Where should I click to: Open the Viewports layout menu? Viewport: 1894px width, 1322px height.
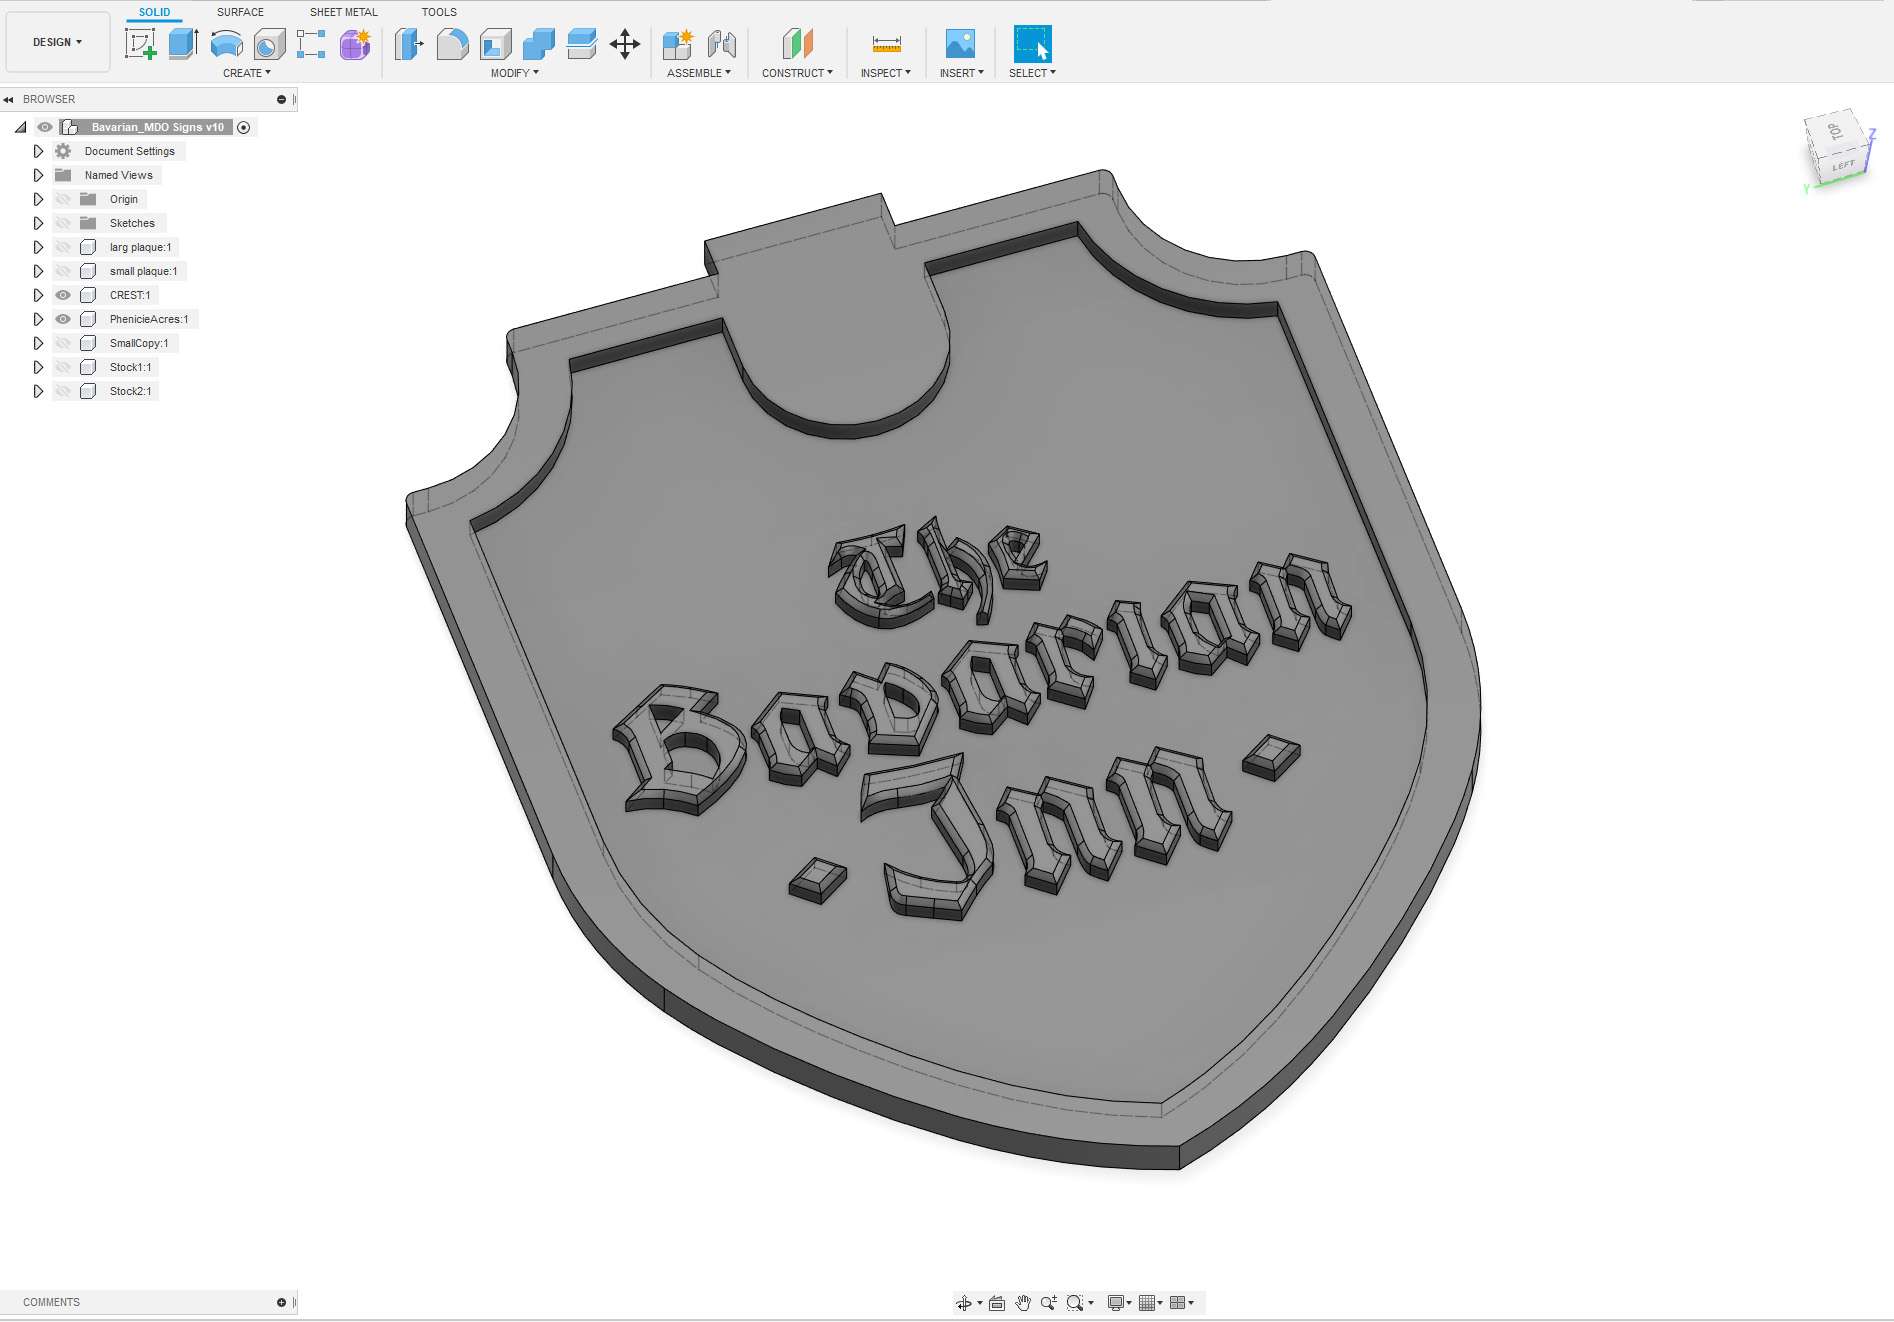tap(1178, 1303)
